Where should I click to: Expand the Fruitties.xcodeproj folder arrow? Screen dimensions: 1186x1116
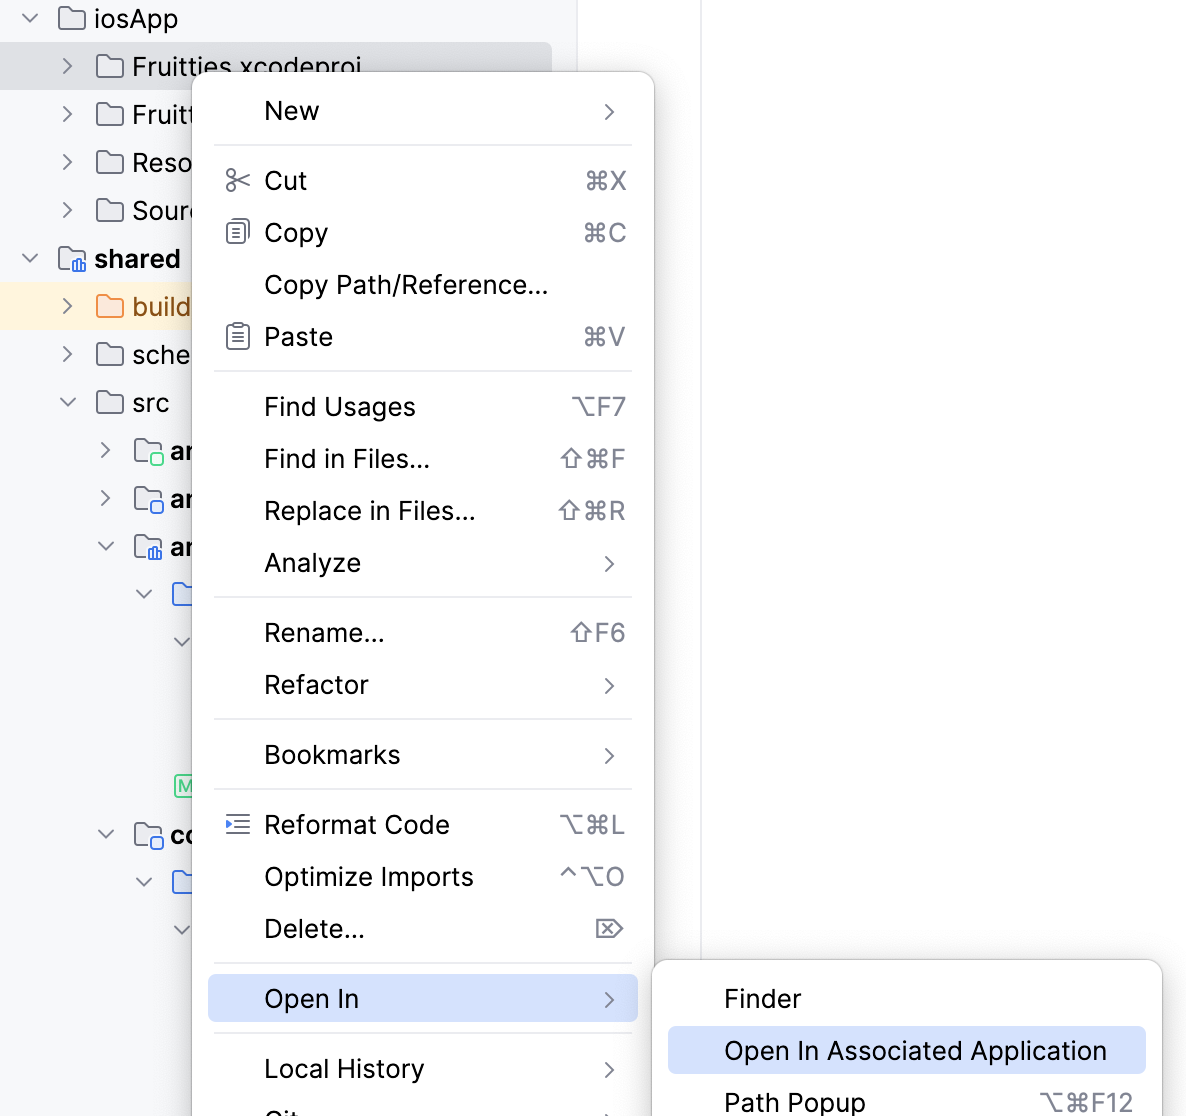tap(67, 67)
